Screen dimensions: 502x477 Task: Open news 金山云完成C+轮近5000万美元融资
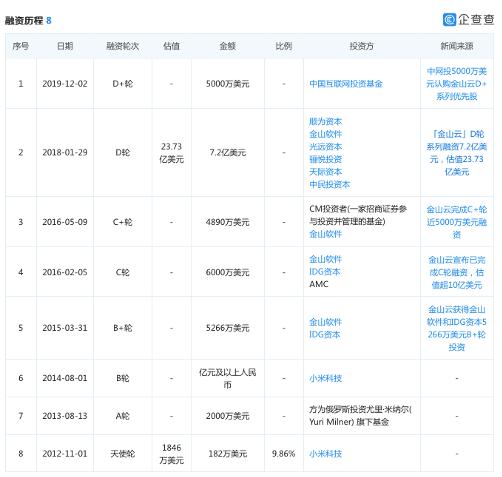(x=457, y=222)
